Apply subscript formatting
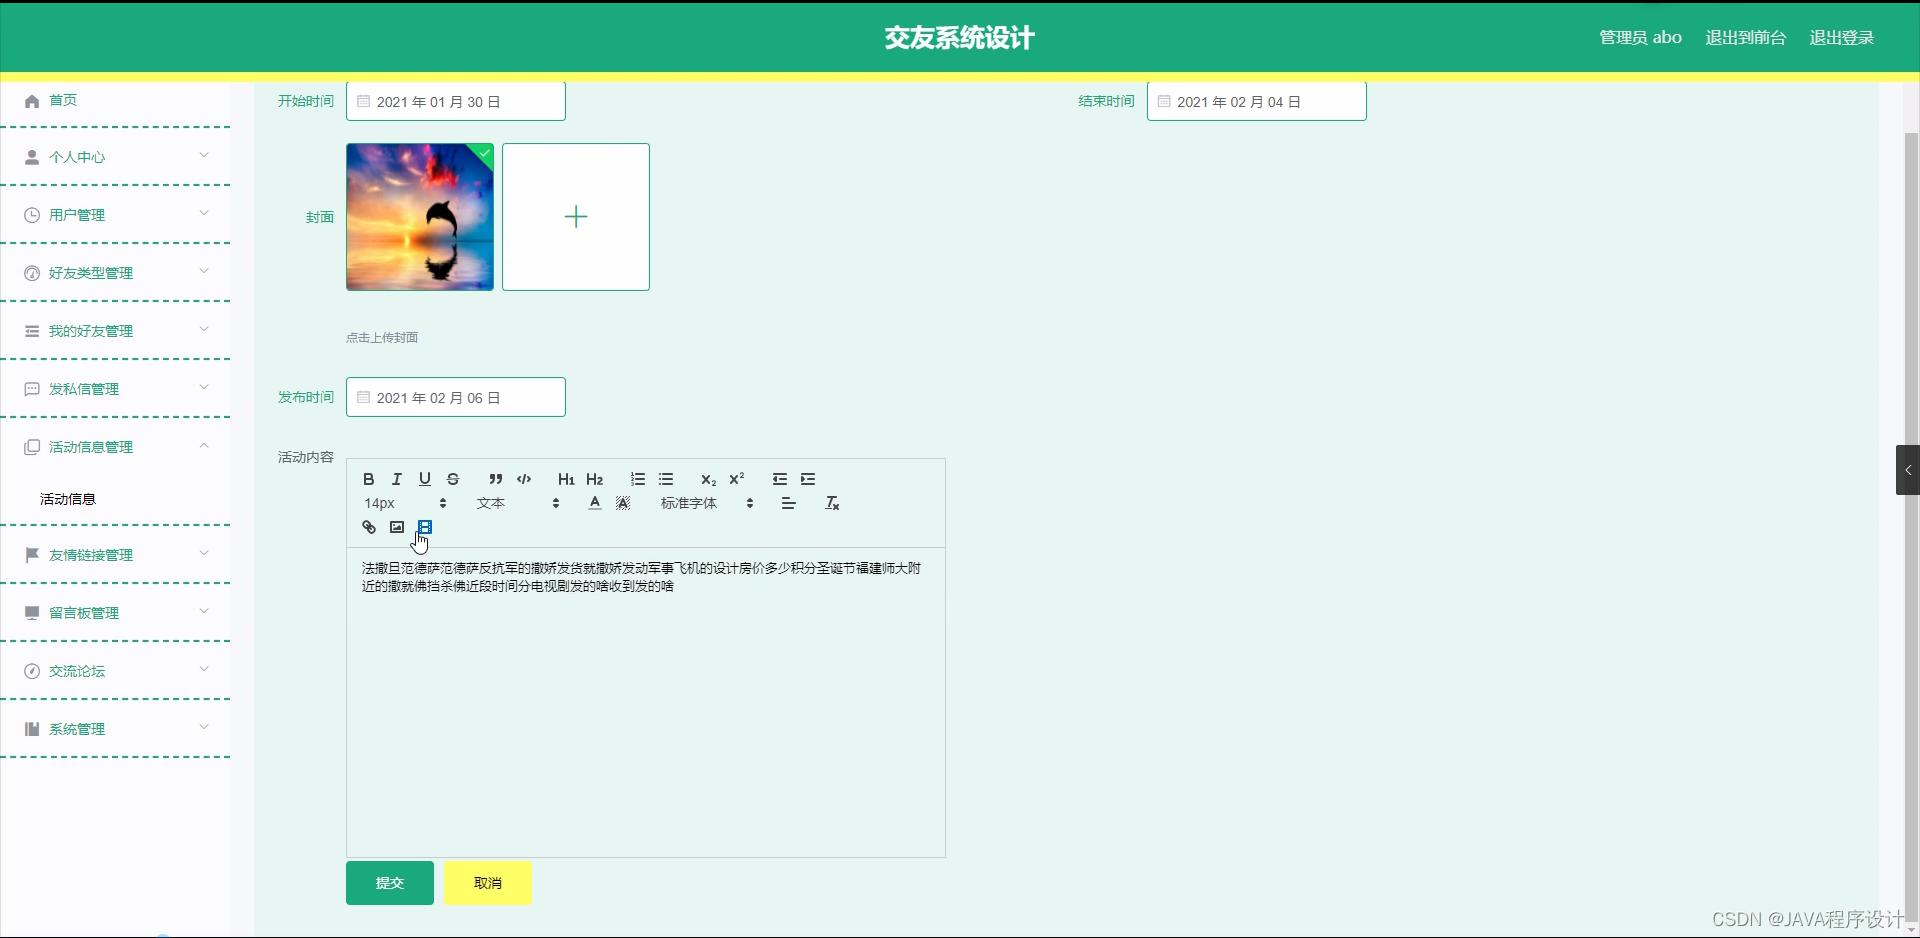This screenshot has height=938, width=1920. pyautogui.click(x=707, y=479)
